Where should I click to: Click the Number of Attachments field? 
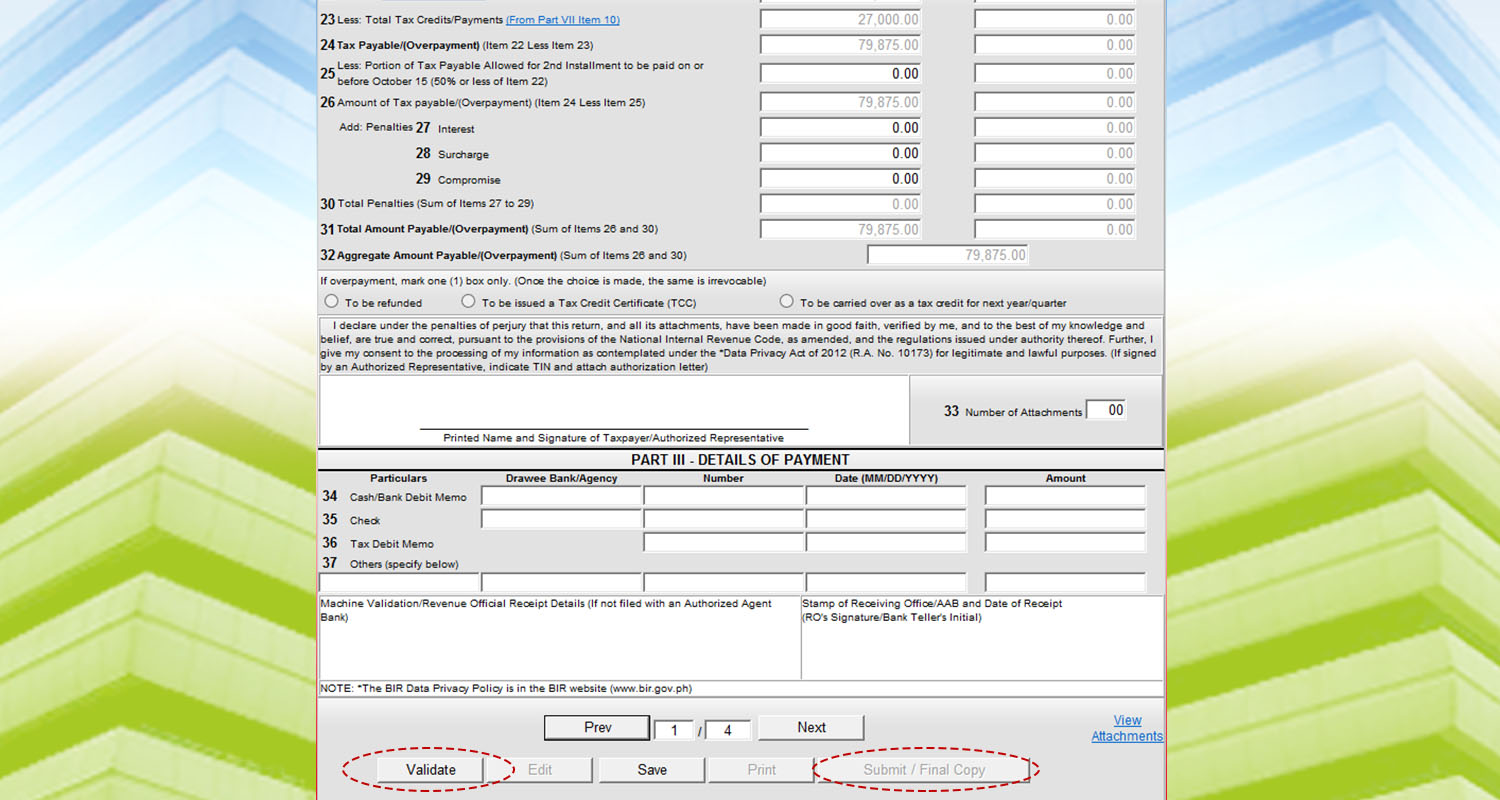click(x=1106, y=410)
